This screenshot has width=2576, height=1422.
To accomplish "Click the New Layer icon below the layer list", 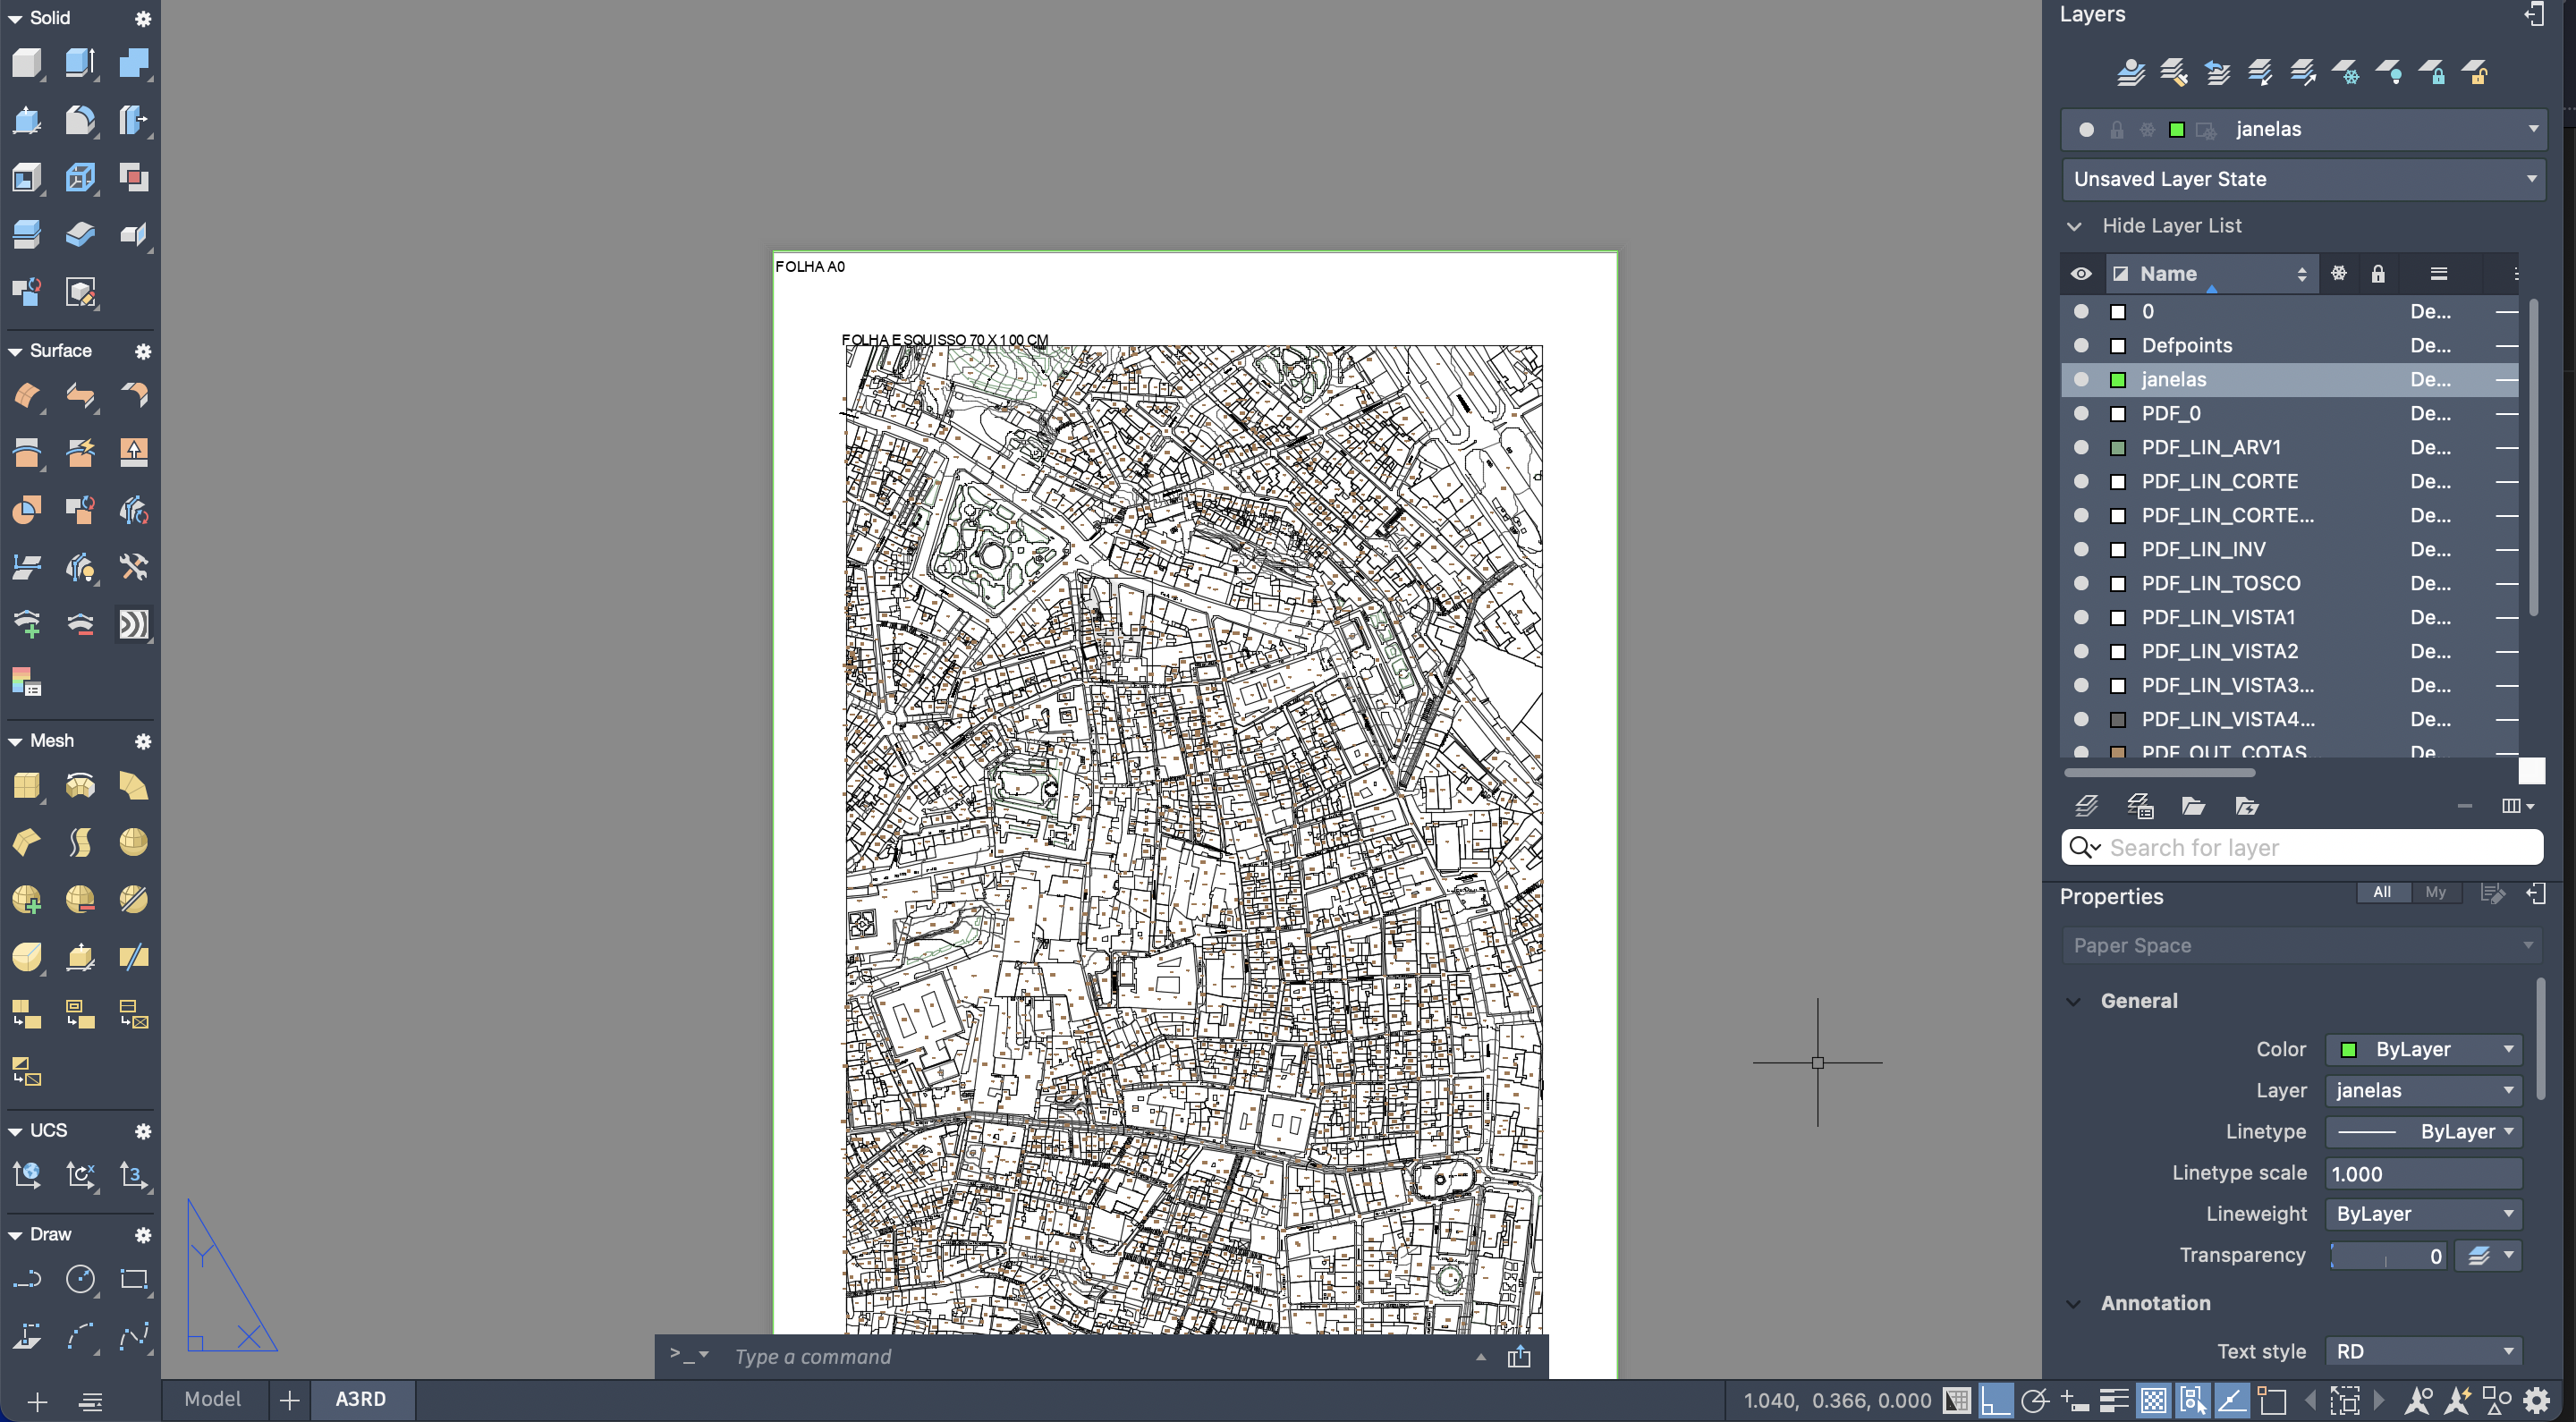I will click(2086, 806).
